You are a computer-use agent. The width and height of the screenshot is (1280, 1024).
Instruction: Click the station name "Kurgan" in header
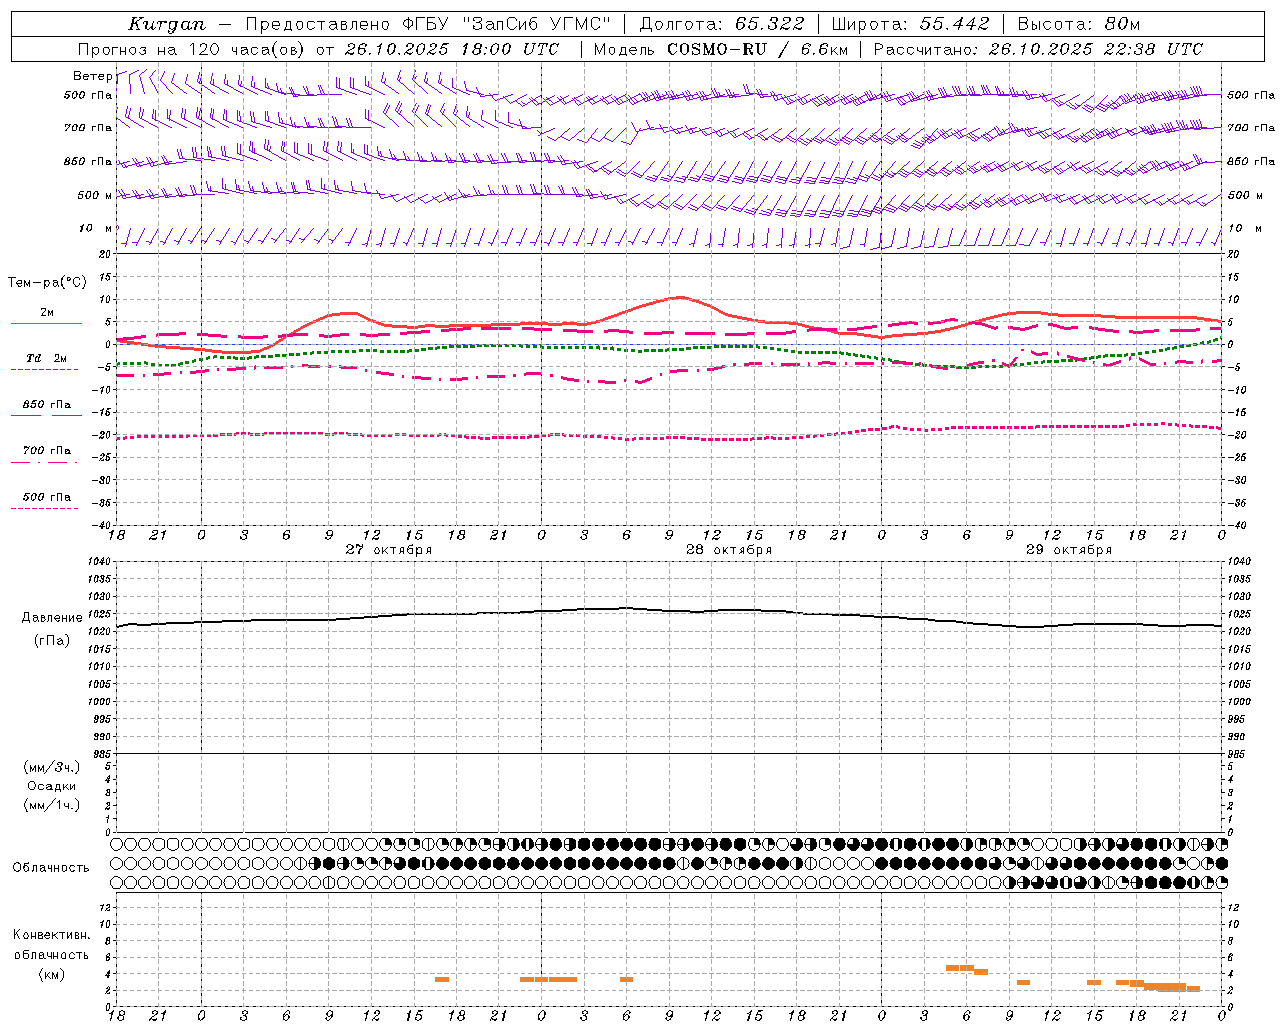(x=166, y=24)
